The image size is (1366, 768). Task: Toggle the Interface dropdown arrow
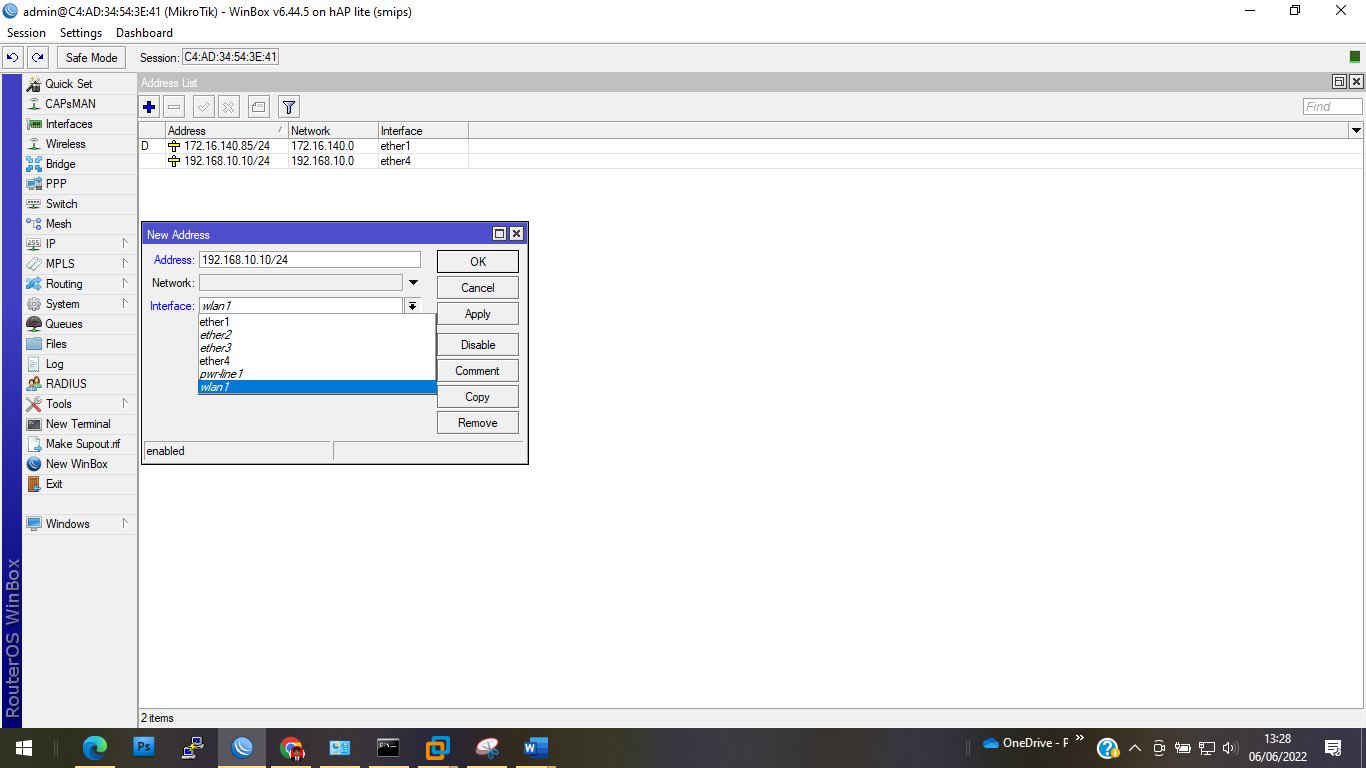pyautogui.click(x=412, y=306)
